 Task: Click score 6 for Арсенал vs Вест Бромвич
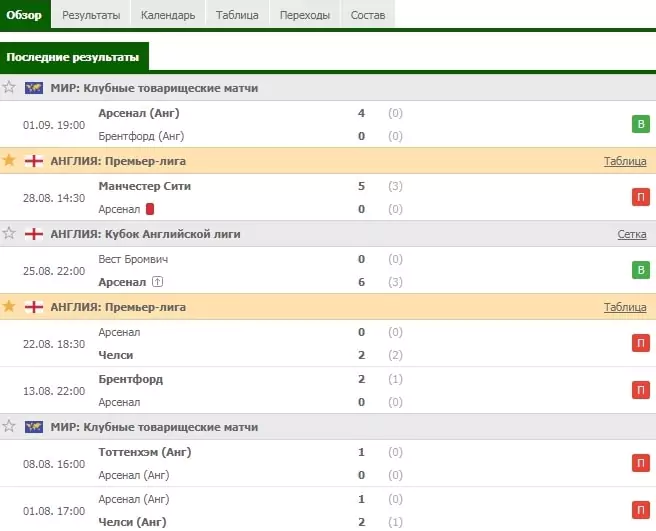[x=361, y=282]
